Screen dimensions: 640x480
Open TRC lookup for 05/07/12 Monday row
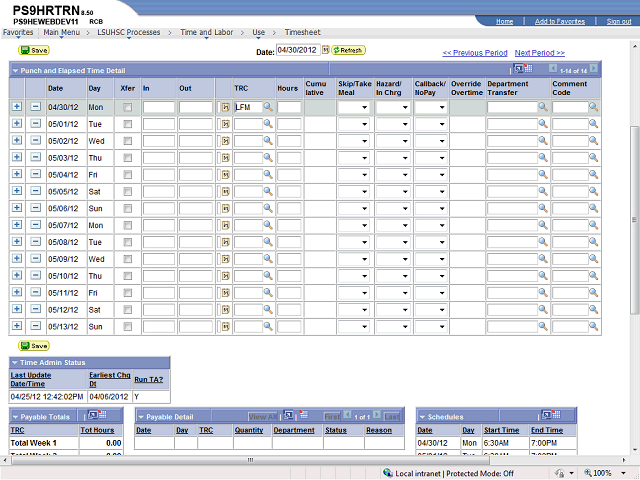pos(268,226)
